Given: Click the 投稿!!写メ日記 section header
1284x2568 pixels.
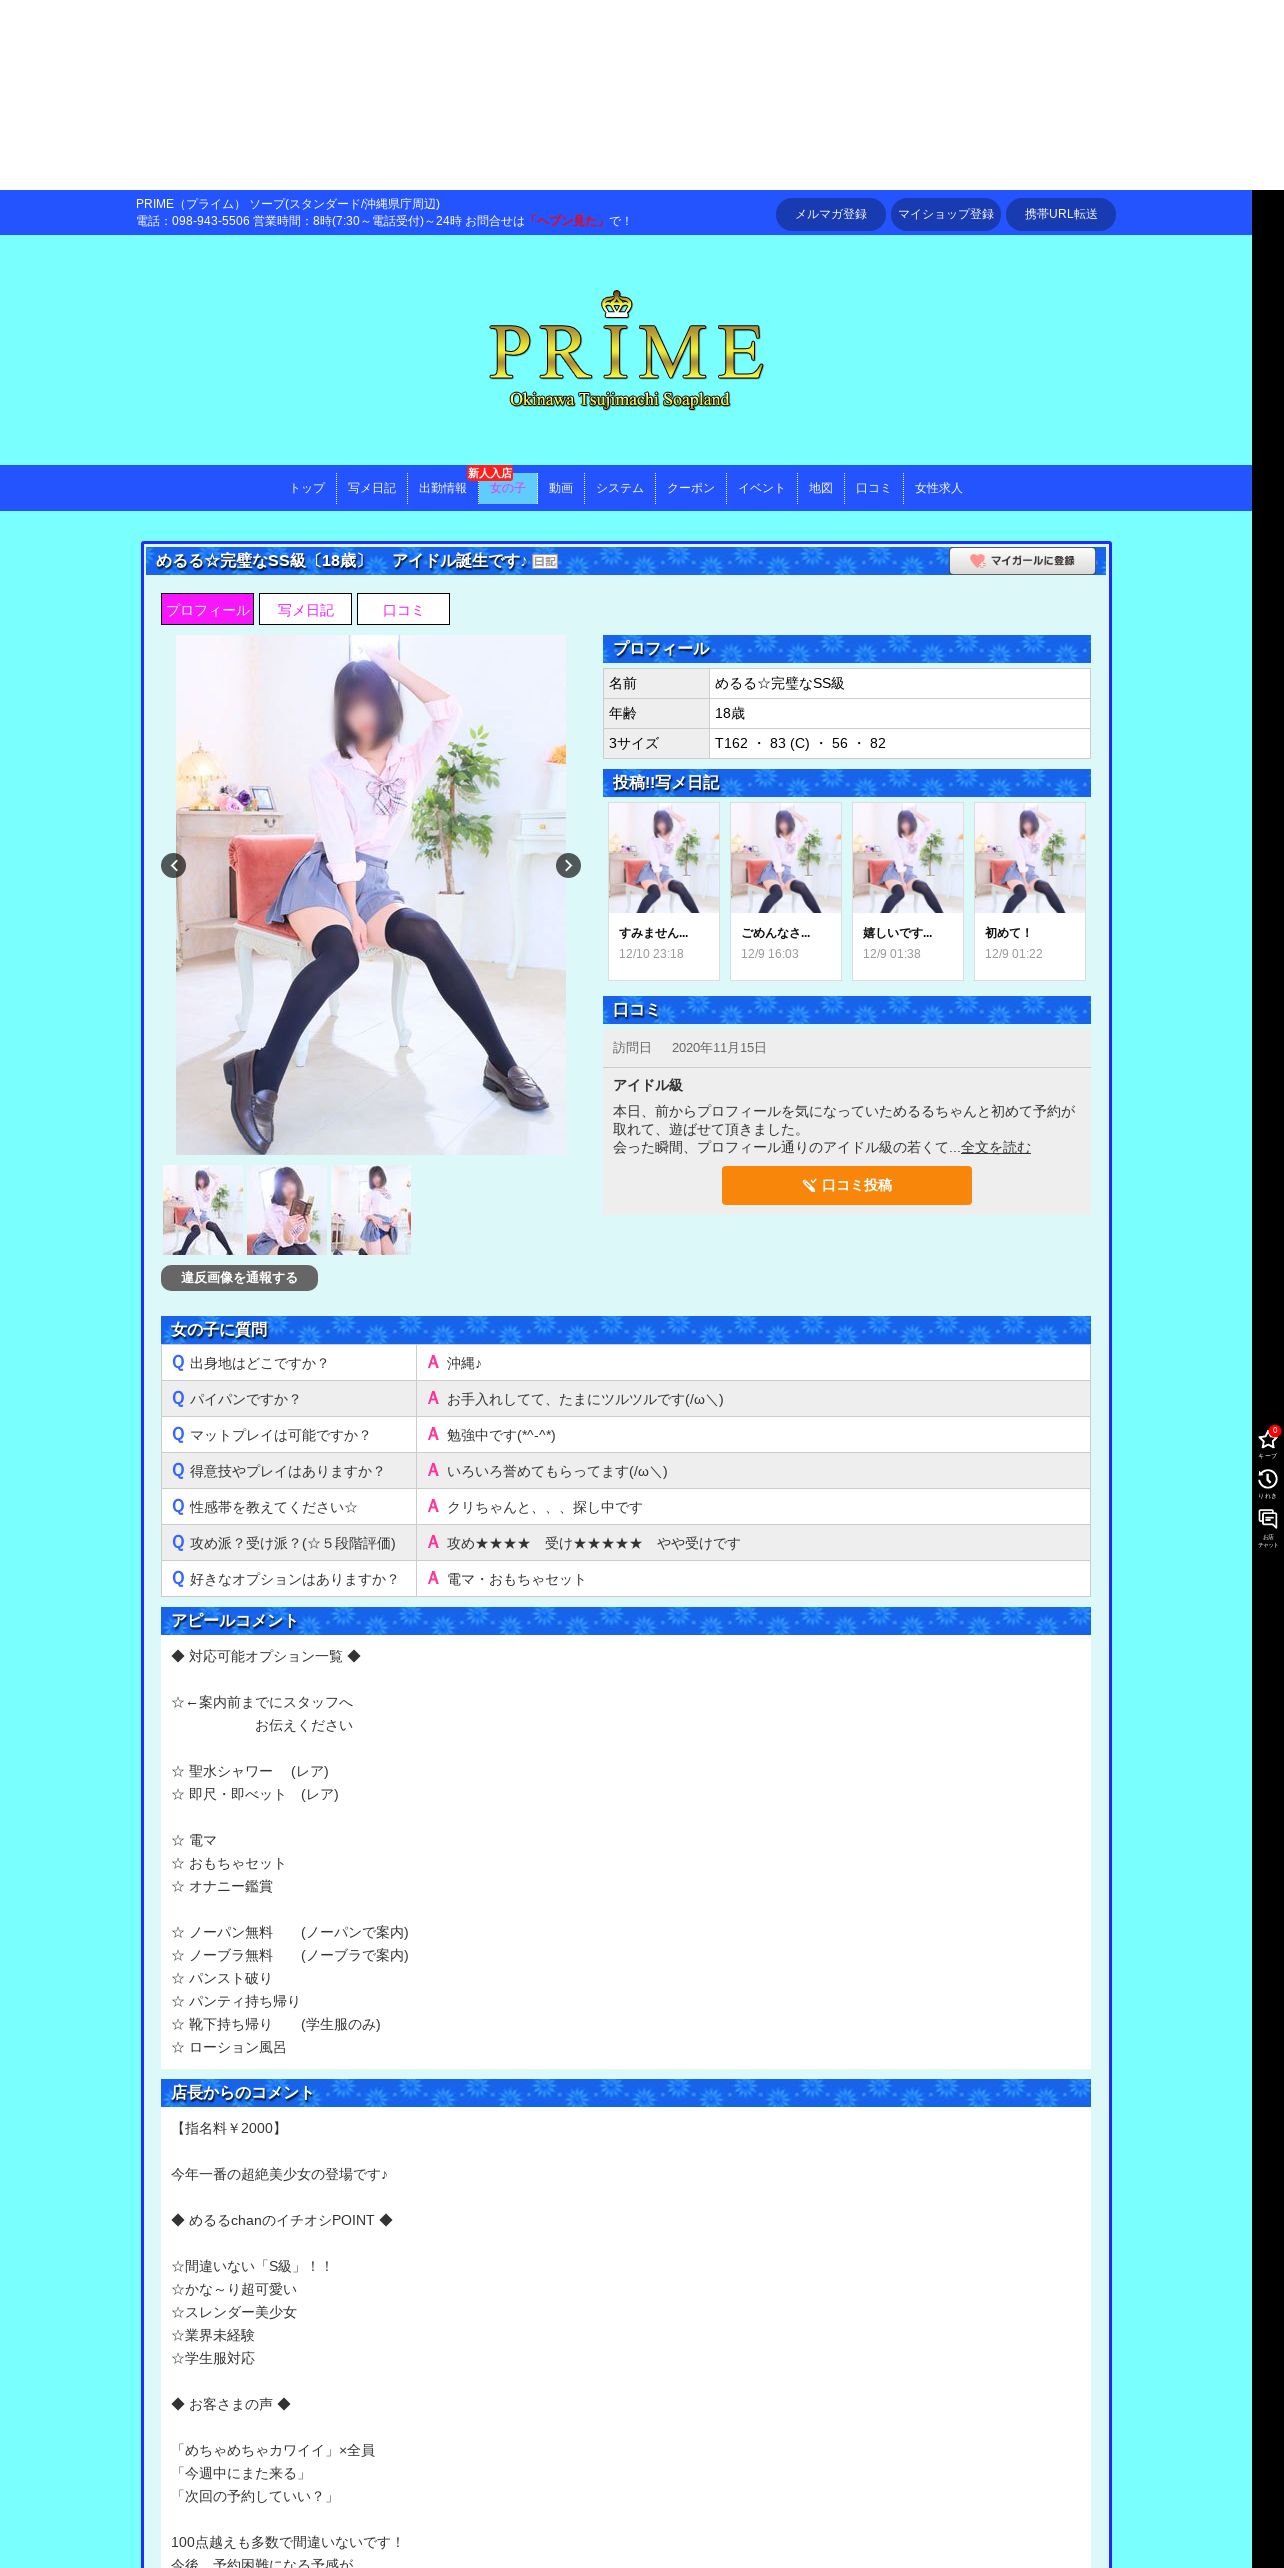Looking at the screenshot, I should (x=847, y=783).
